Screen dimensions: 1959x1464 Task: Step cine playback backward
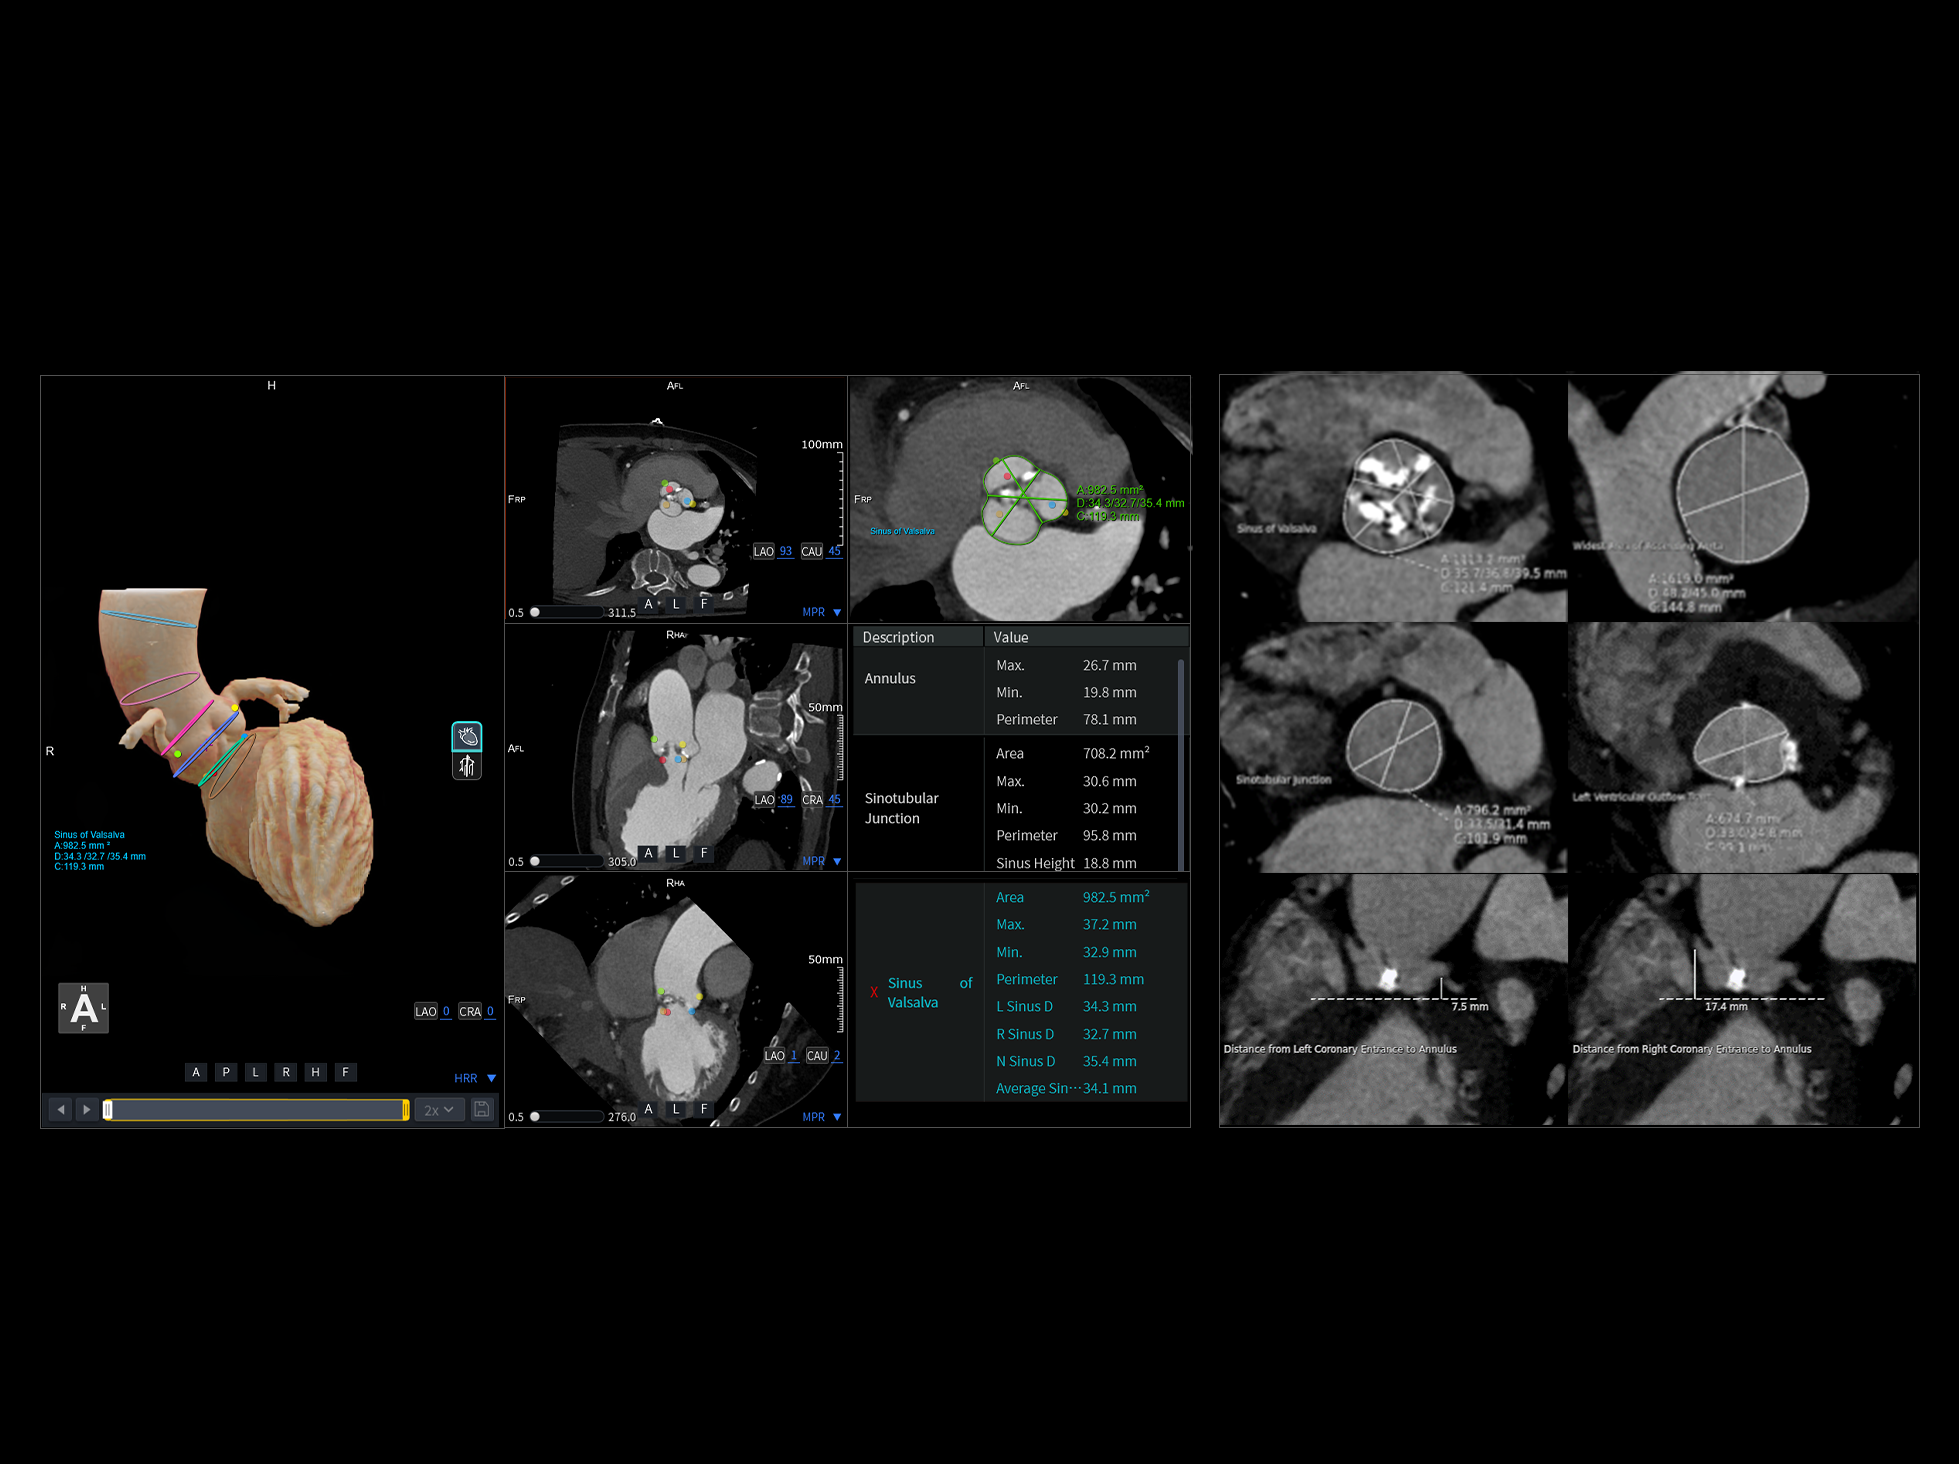60,1109
